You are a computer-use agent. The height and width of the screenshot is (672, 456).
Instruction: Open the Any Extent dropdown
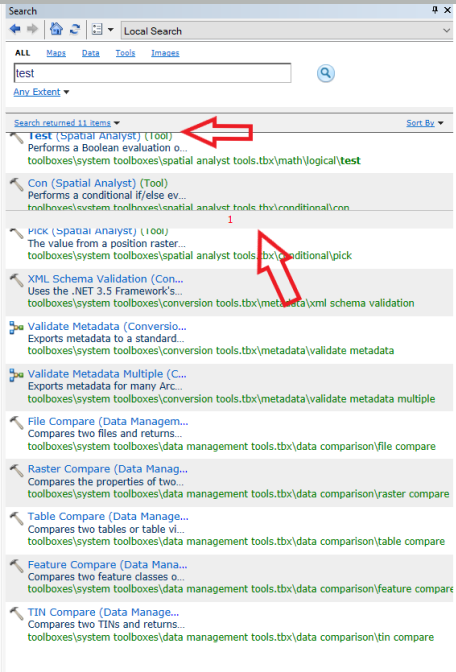point(41,92)
